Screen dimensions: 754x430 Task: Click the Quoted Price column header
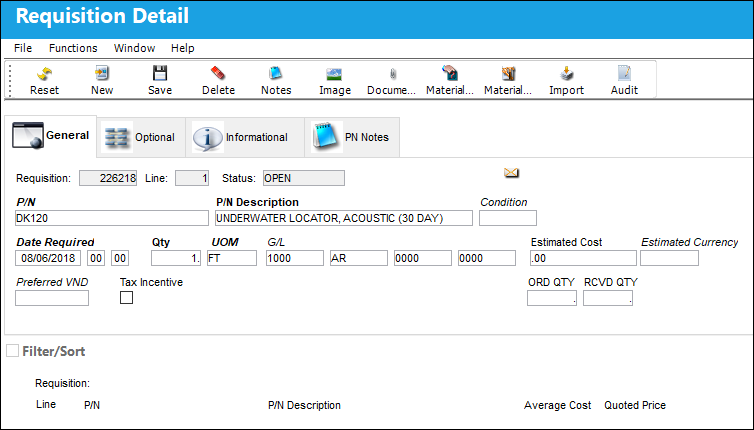click(x=635, y=405)
